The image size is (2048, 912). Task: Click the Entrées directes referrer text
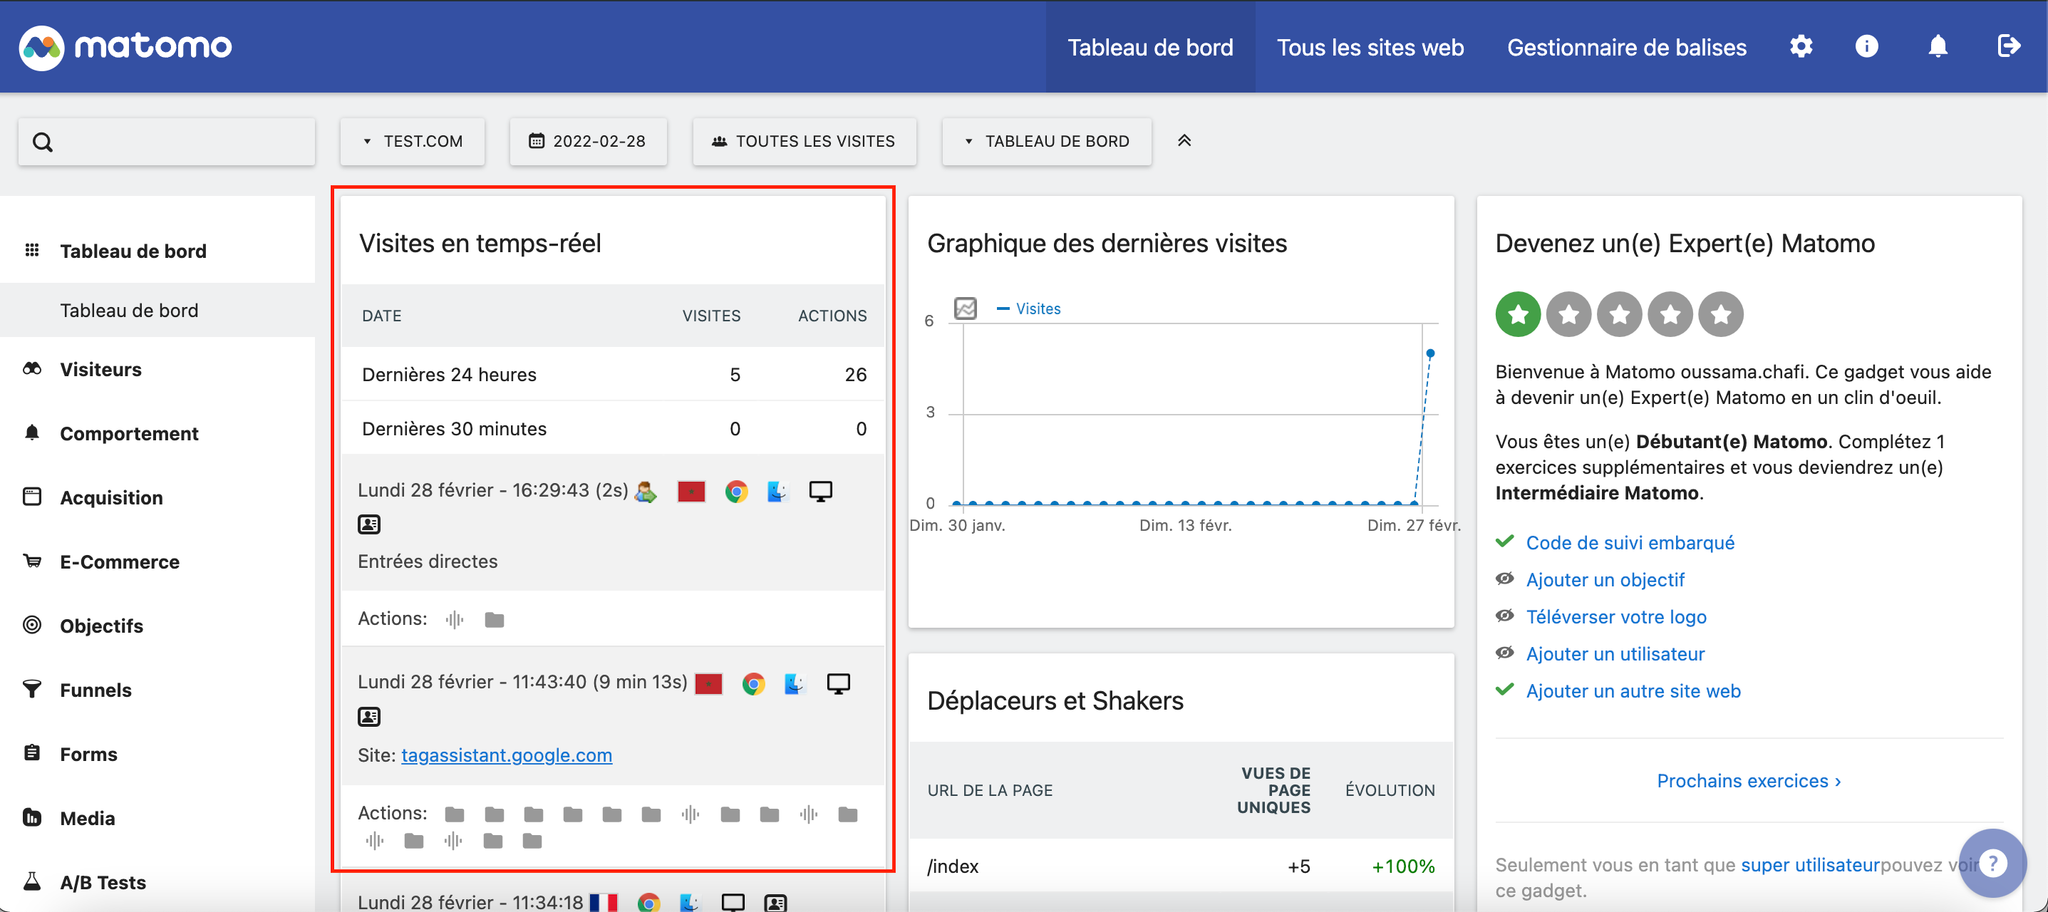pos(428,561)
